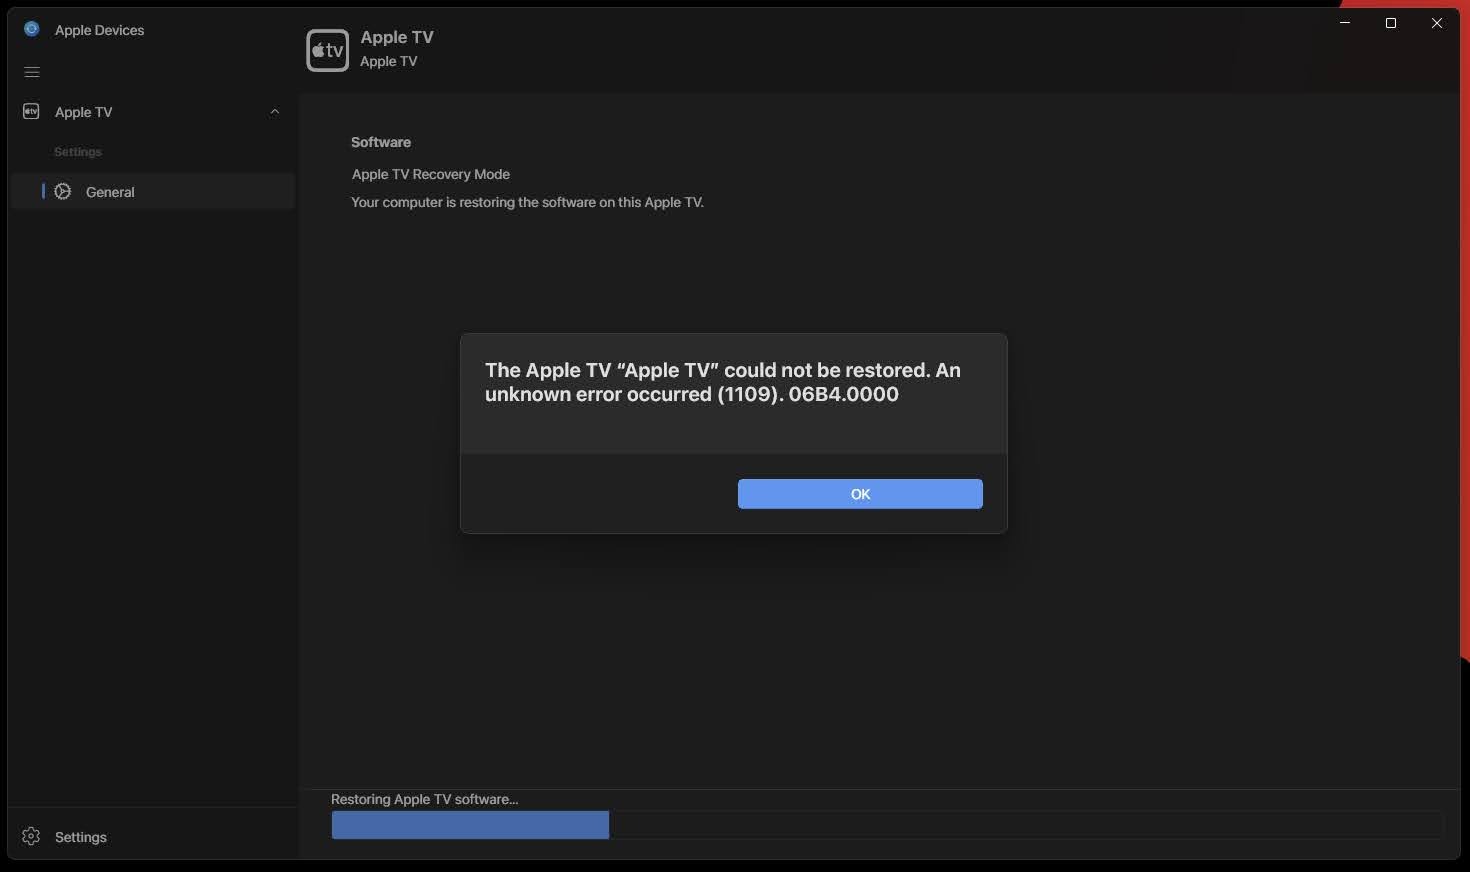The image size is (1470, 872).
Task: Click the Apple TV title in header
Action: [x=397, y=37]
